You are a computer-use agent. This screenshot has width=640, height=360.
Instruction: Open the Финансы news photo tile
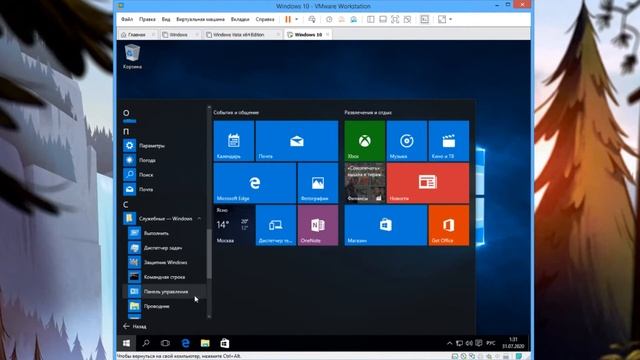(x=364, y=183)
